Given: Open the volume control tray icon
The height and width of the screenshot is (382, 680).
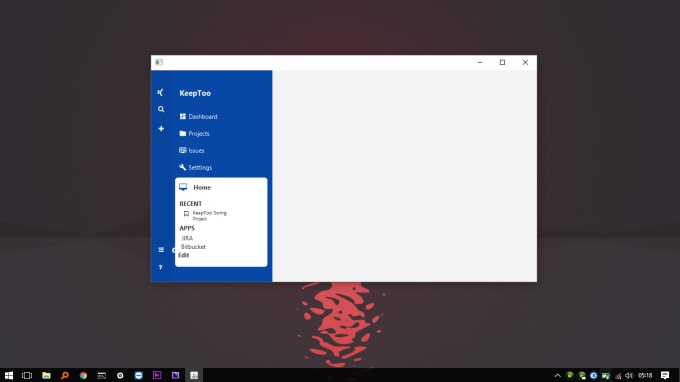Looking at the screenshot, I should (x=629, y=375).
